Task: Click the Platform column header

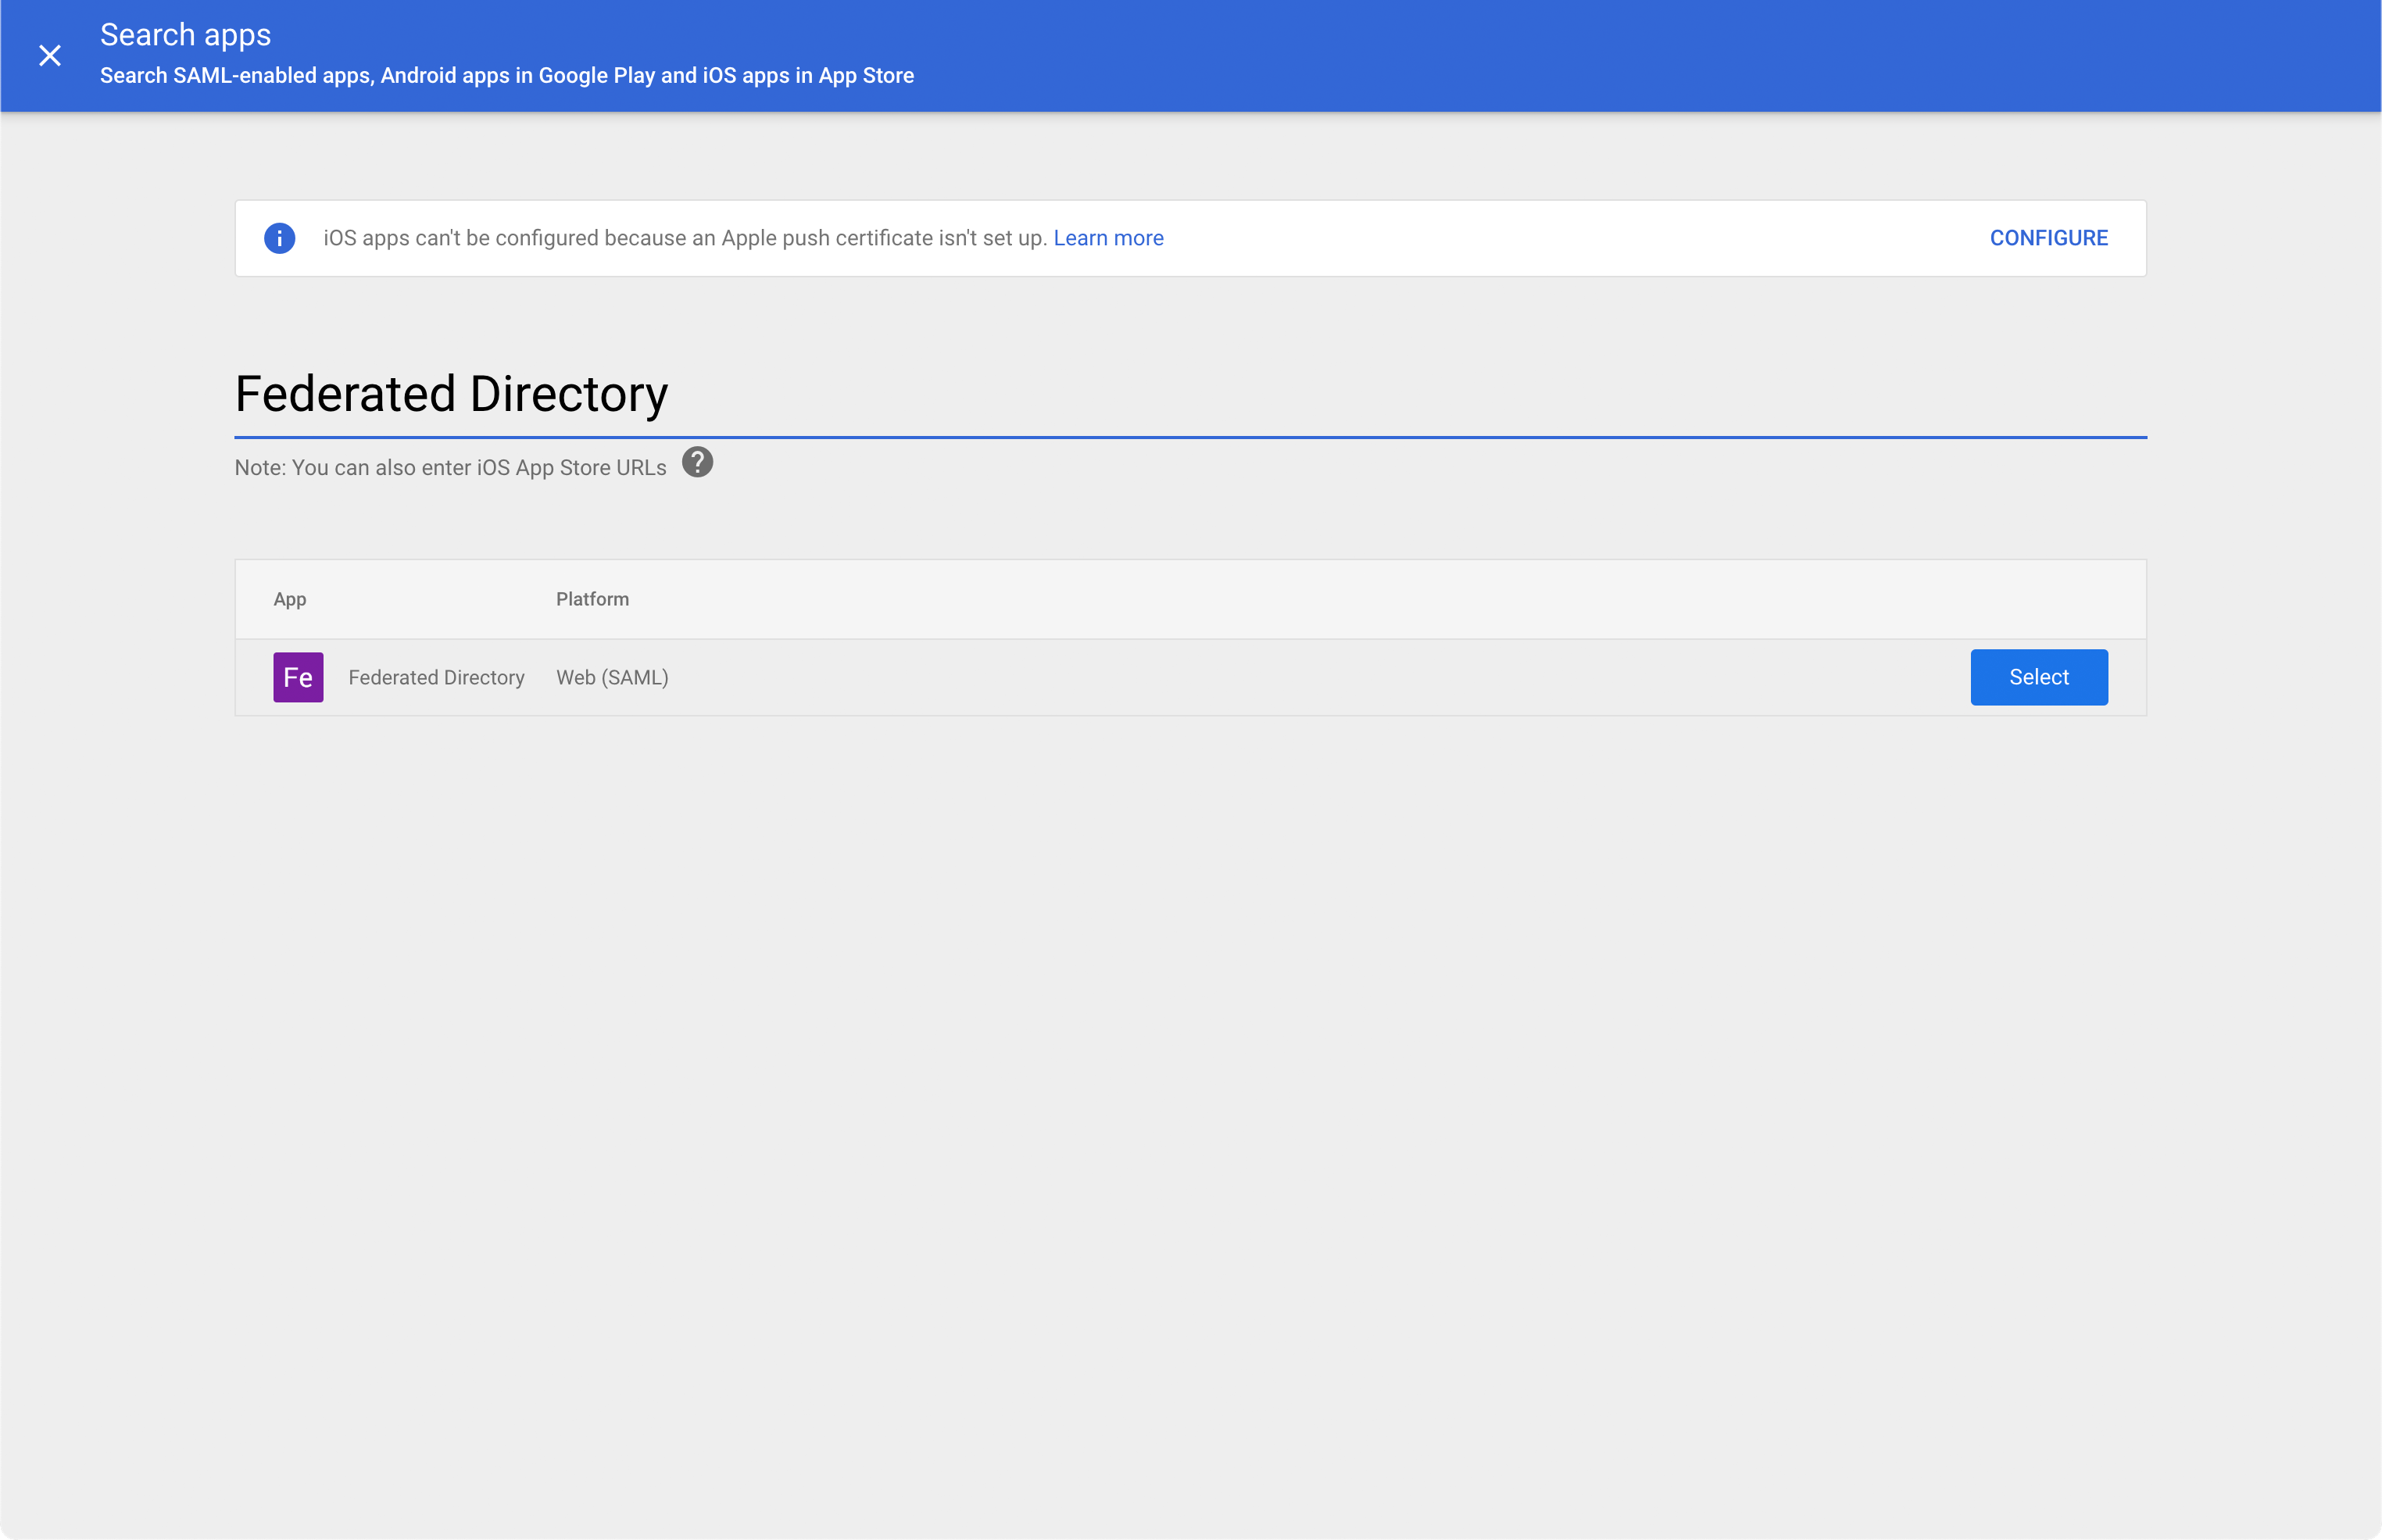Action: tap(591, 598)
